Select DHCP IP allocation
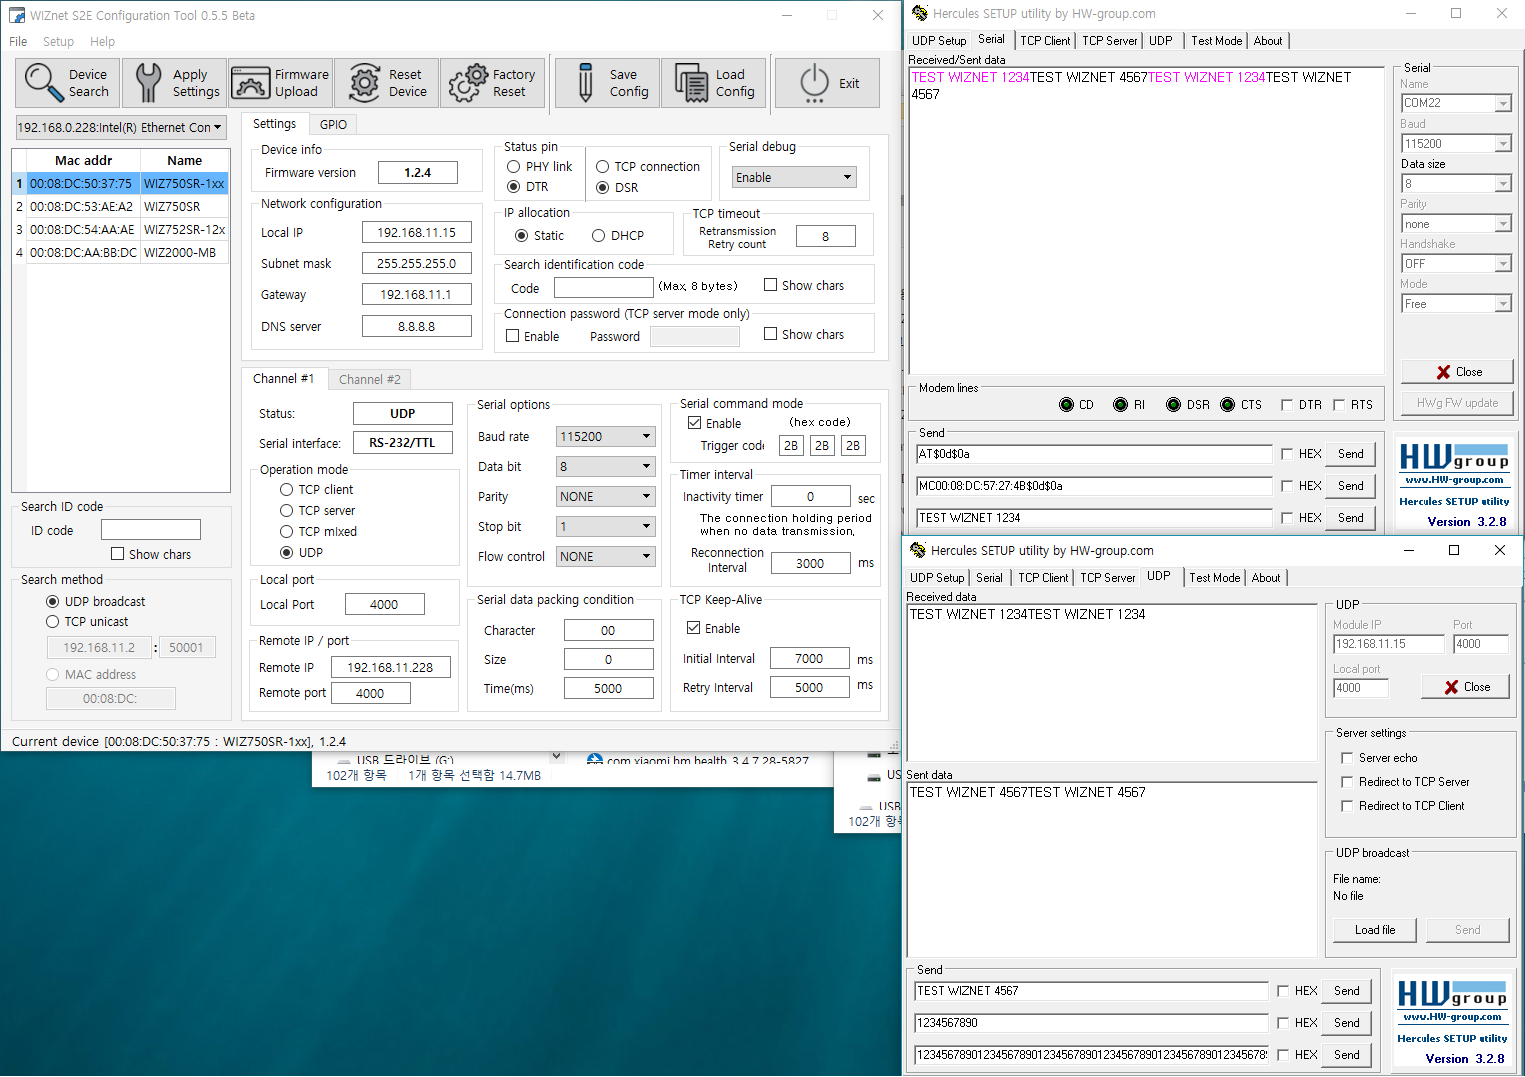Viewport: 1525px width, 1077px height. [x=598, y=236]
